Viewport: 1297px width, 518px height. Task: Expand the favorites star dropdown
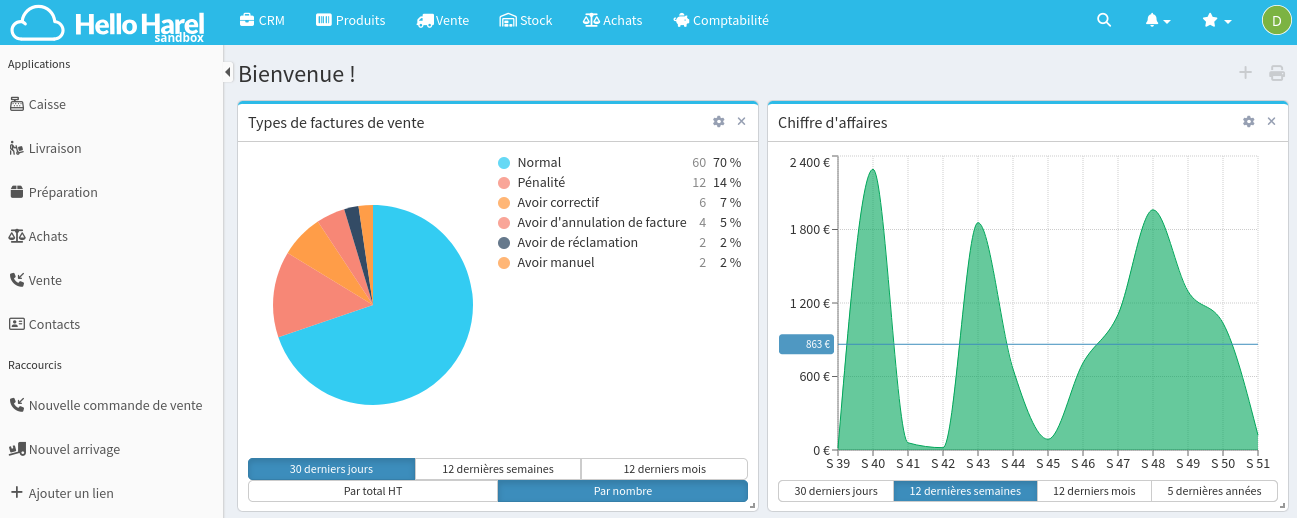point(1216,20)
